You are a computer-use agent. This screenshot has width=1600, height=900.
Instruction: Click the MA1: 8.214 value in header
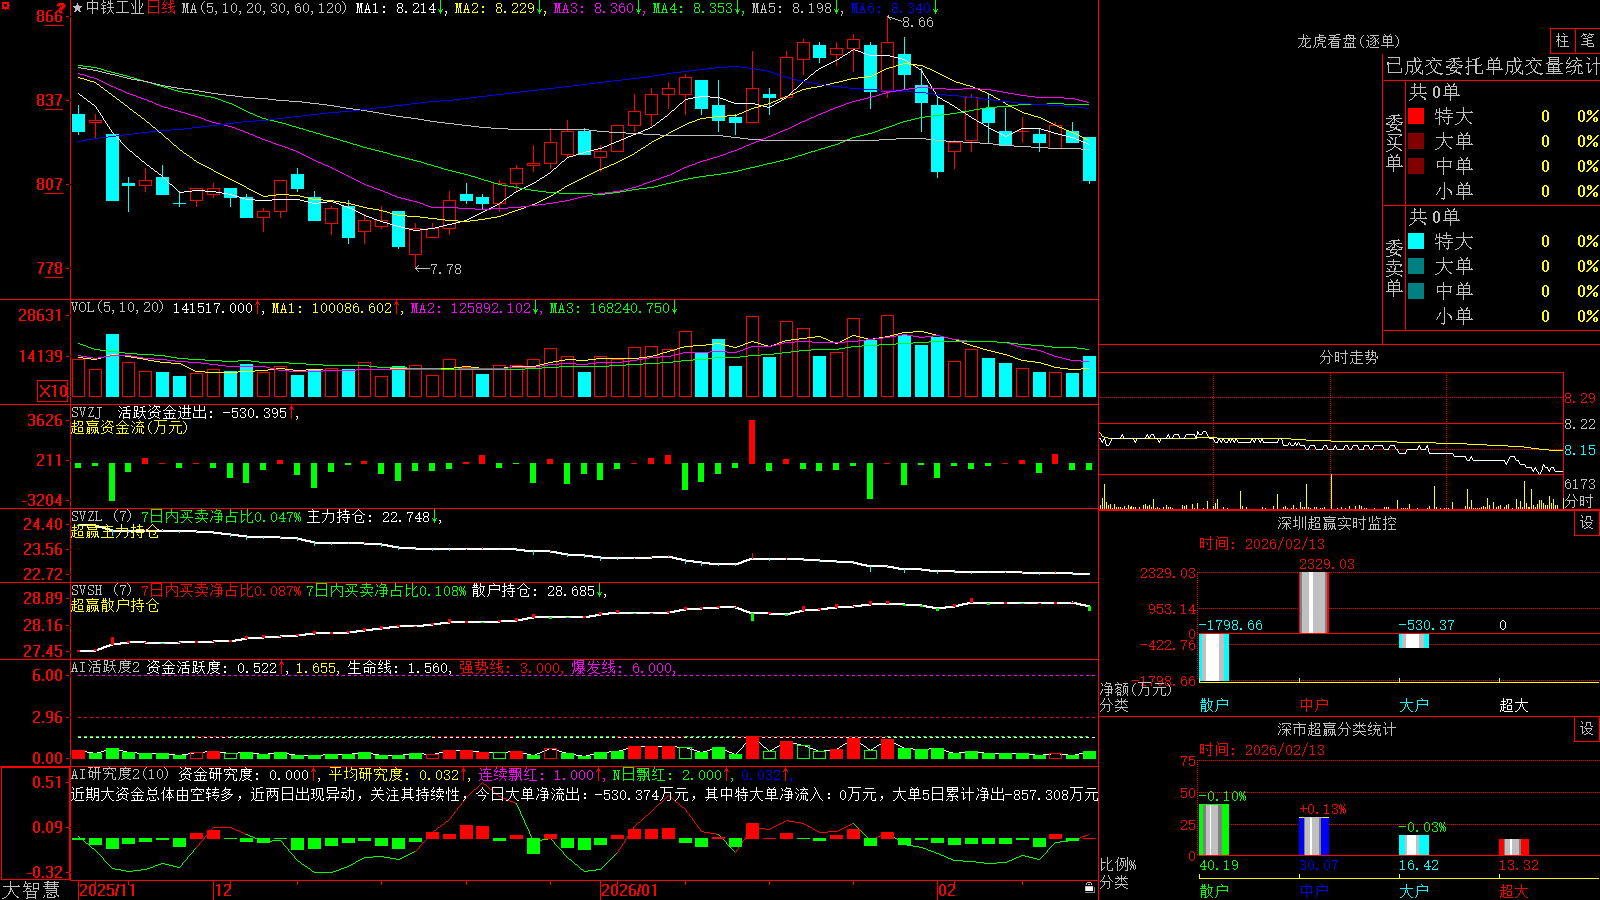400,8
